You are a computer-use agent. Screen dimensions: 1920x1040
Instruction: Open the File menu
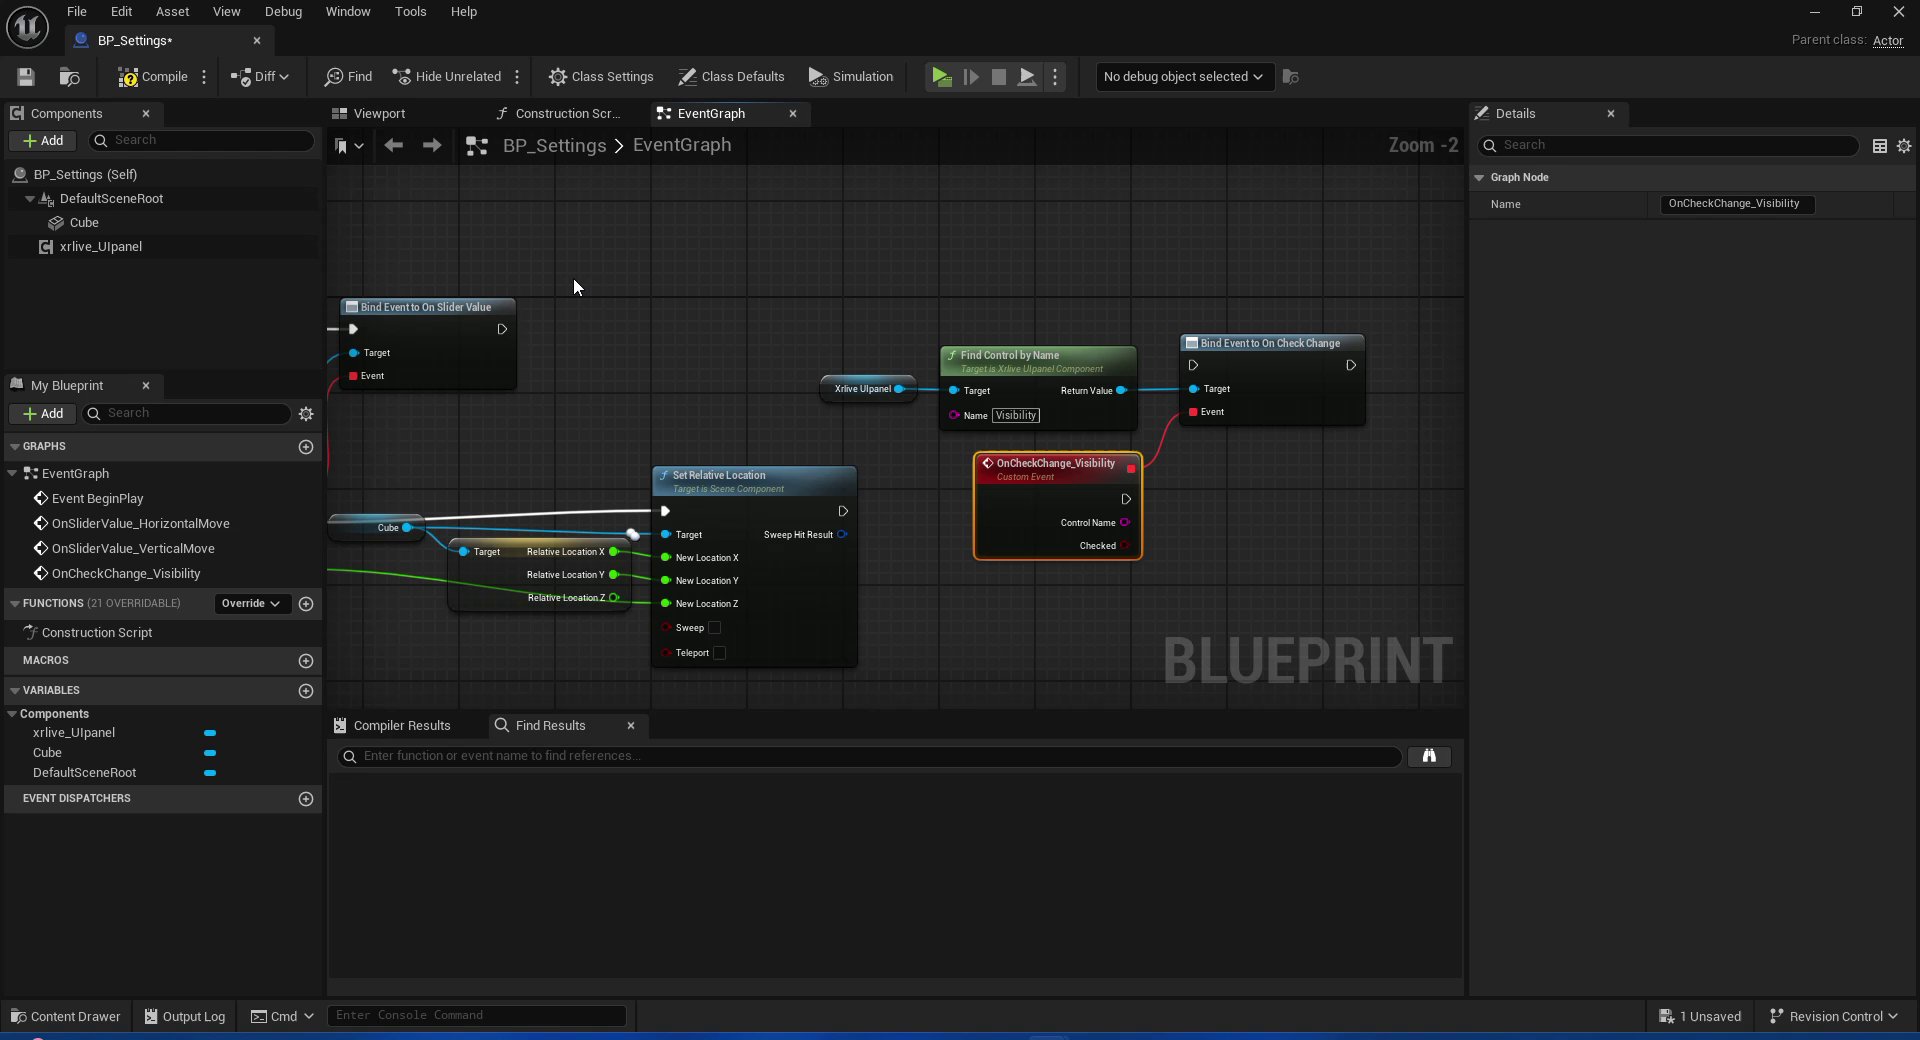[77, 12]
